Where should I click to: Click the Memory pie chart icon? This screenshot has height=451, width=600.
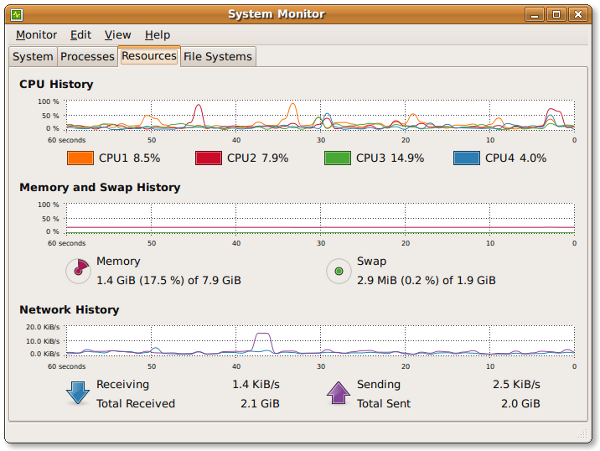coord(77,270)
